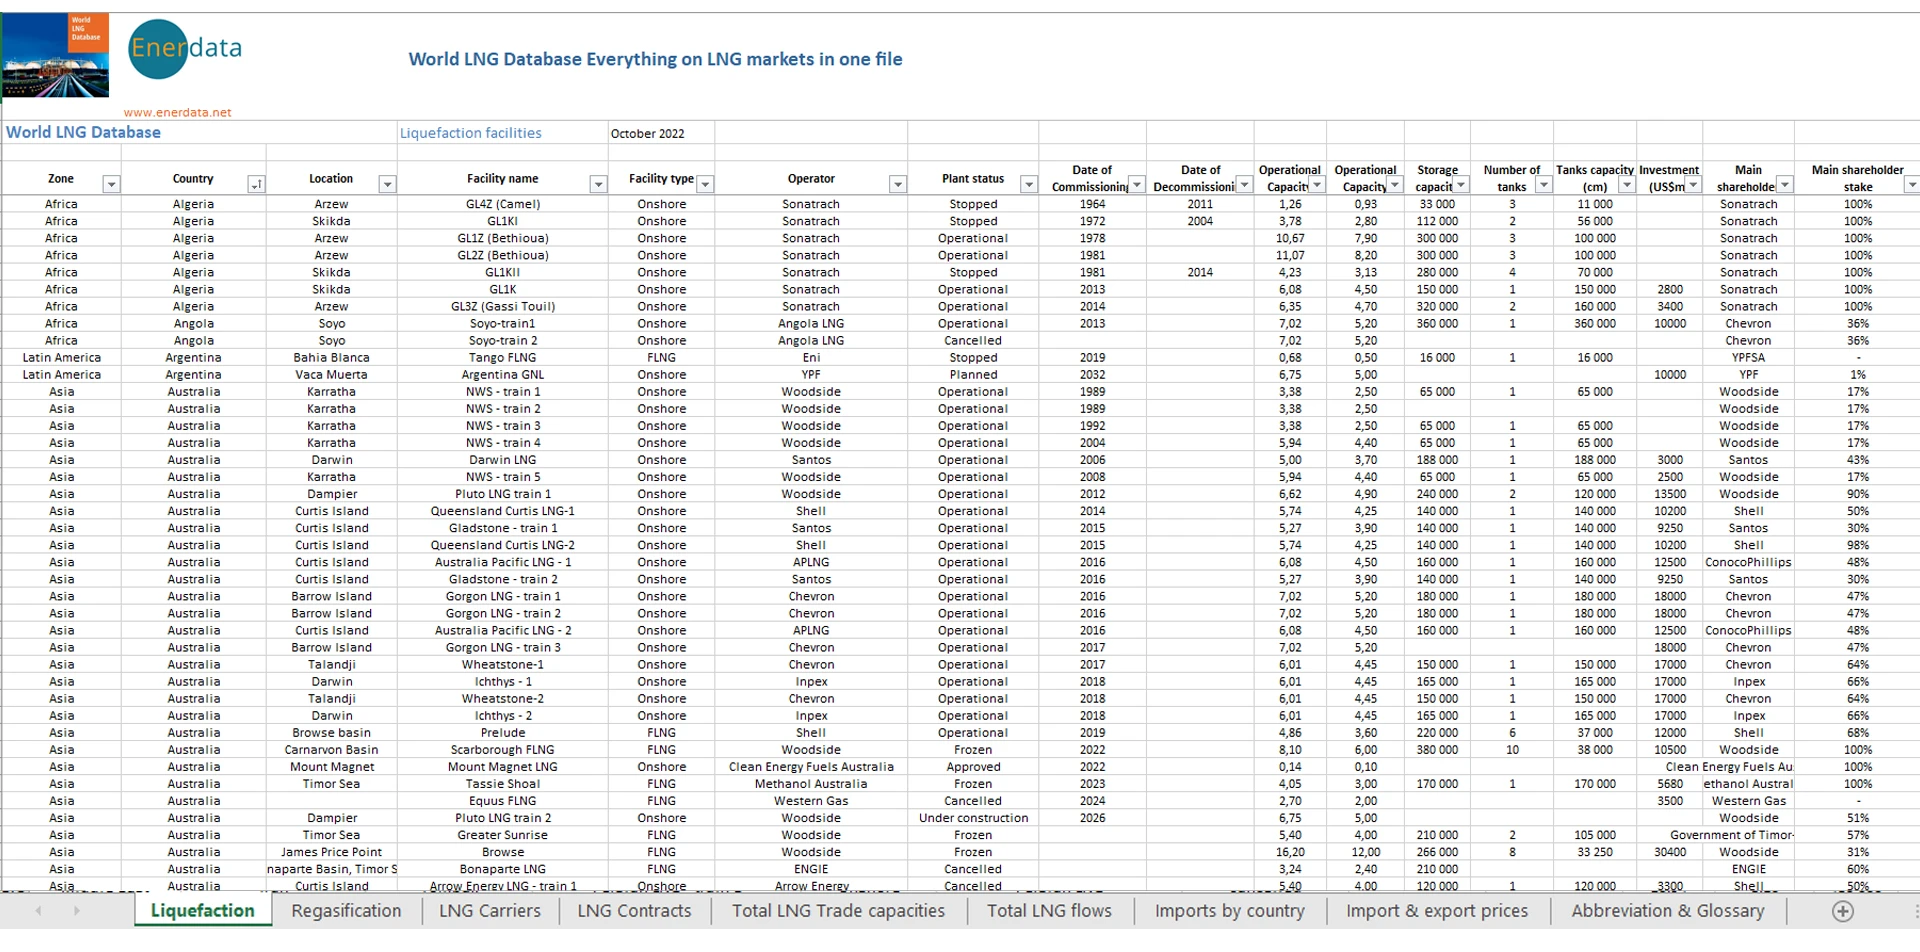
Task: Open the LNG Contracts sheet tab
Action: tap(634, 911)
